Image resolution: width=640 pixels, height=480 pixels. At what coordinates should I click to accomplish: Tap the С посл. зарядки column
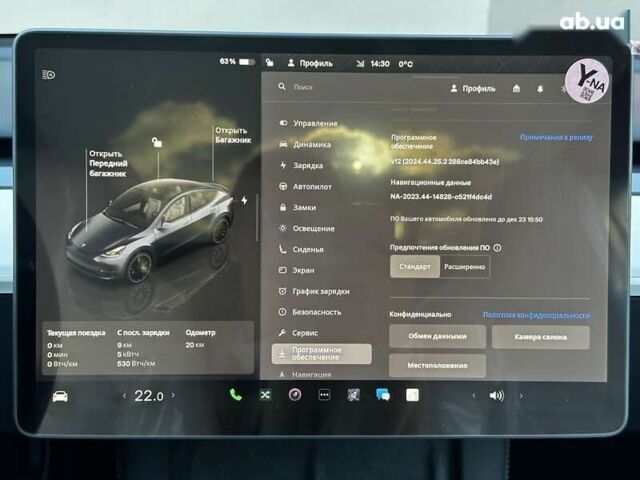pos(143,348)
